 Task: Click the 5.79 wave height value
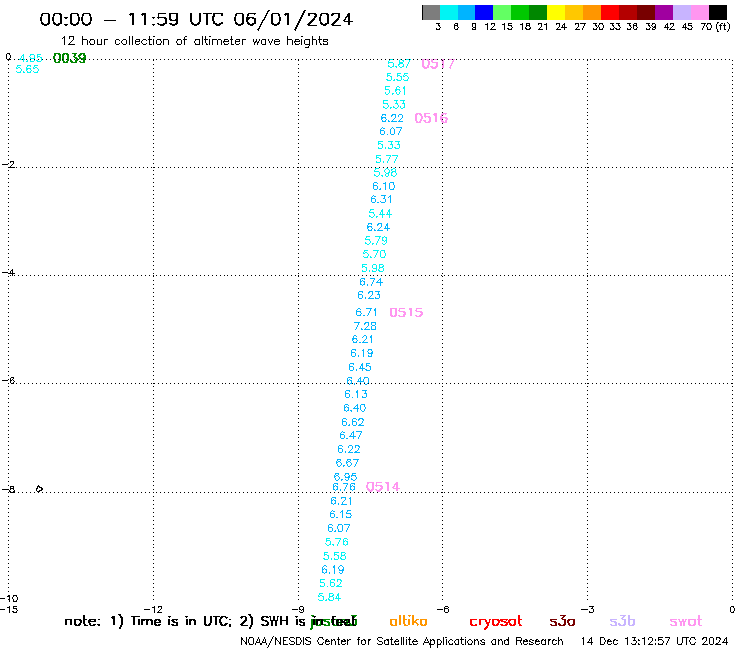pyautogui.click(x=376, y=241)
